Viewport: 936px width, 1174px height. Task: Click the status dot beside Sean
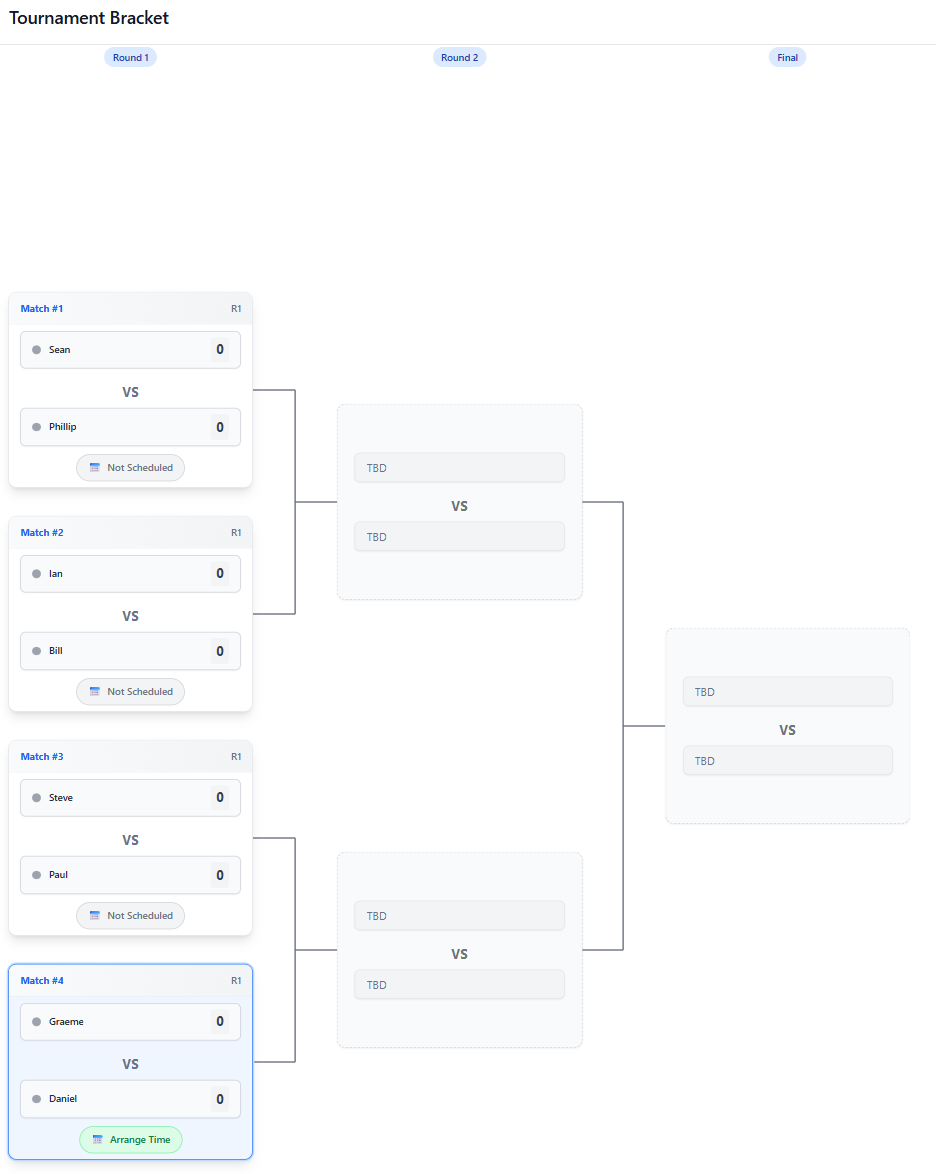37,350
